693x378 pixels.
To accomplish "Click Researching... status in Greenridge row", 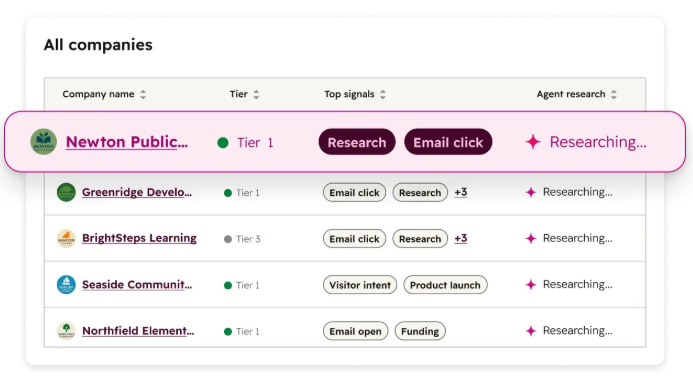I will click(x=578, y=192).
